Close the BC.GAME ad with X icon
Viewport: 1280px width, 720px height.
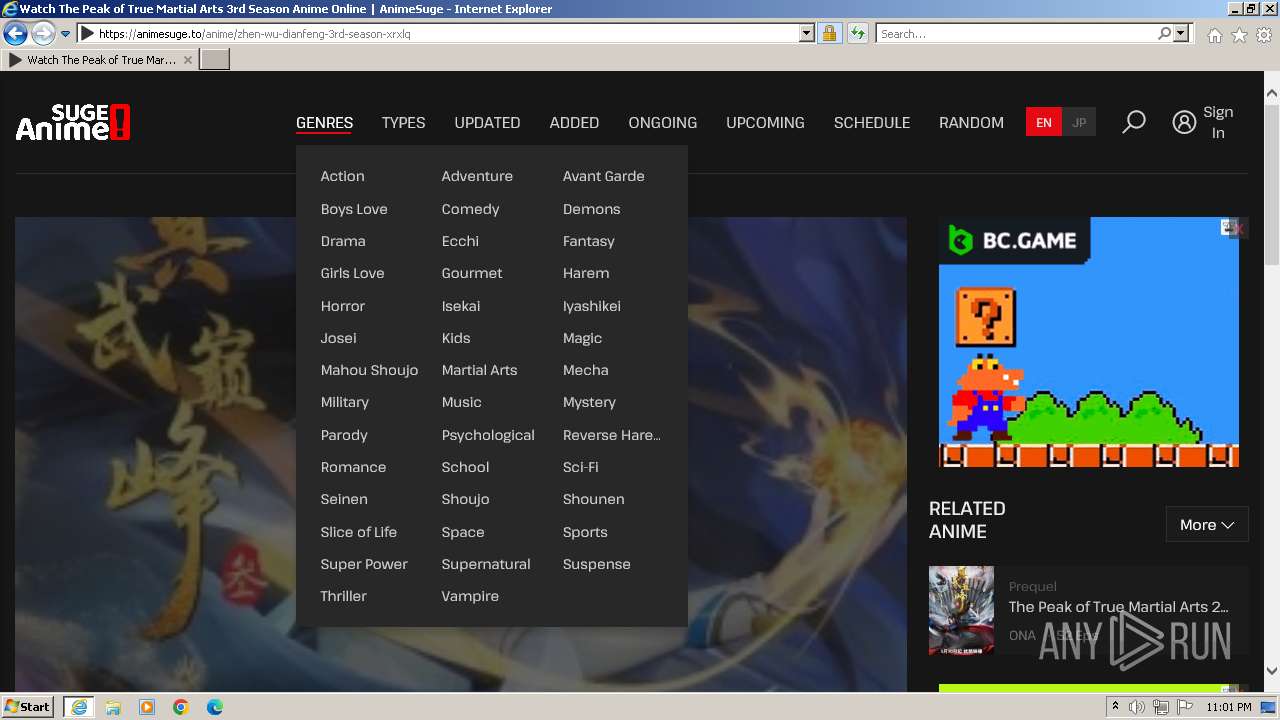tap(1239, 229)
